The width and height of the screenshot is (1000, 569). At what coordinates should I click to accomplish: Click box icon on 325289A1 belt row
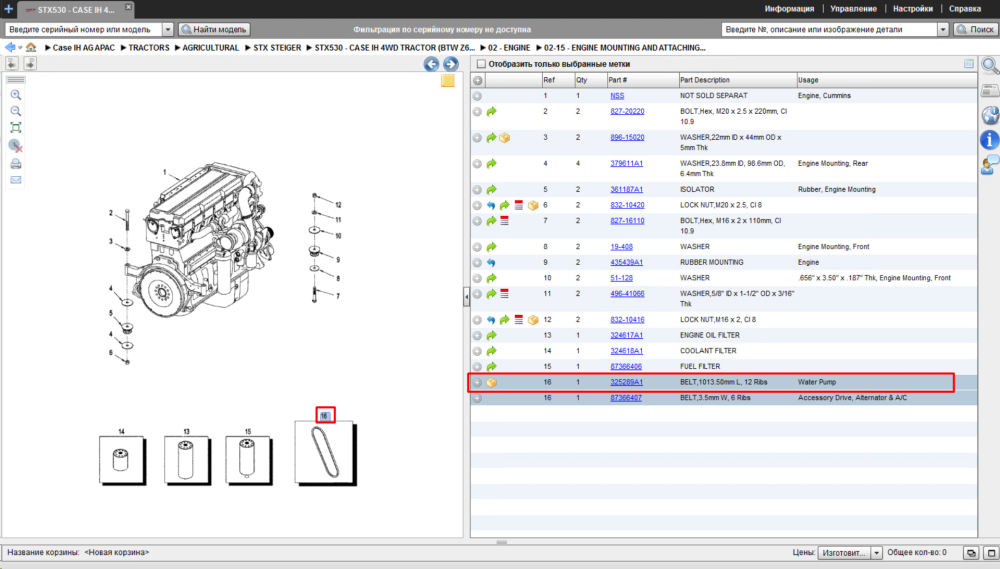[x=492, y=383]
